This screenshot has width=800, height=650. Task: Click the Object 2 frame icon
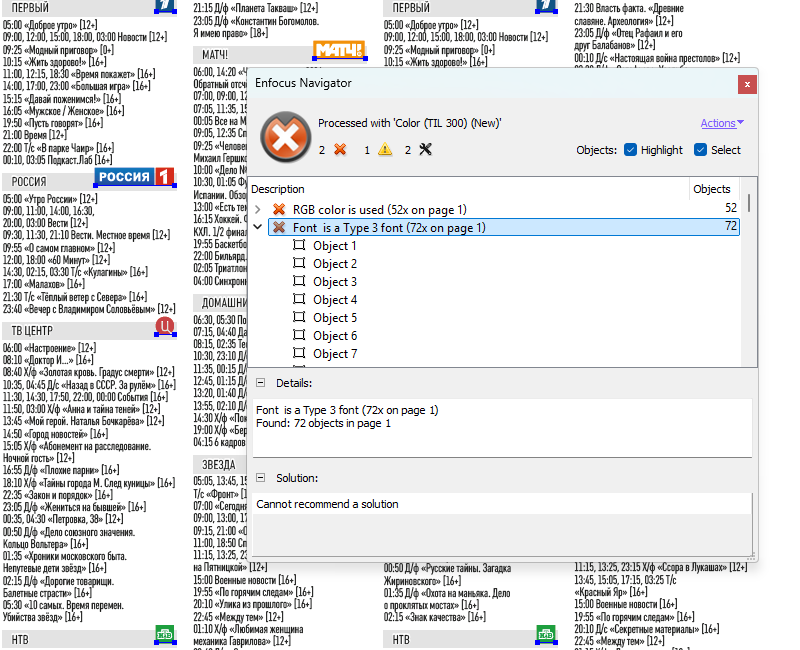point(299,263)
